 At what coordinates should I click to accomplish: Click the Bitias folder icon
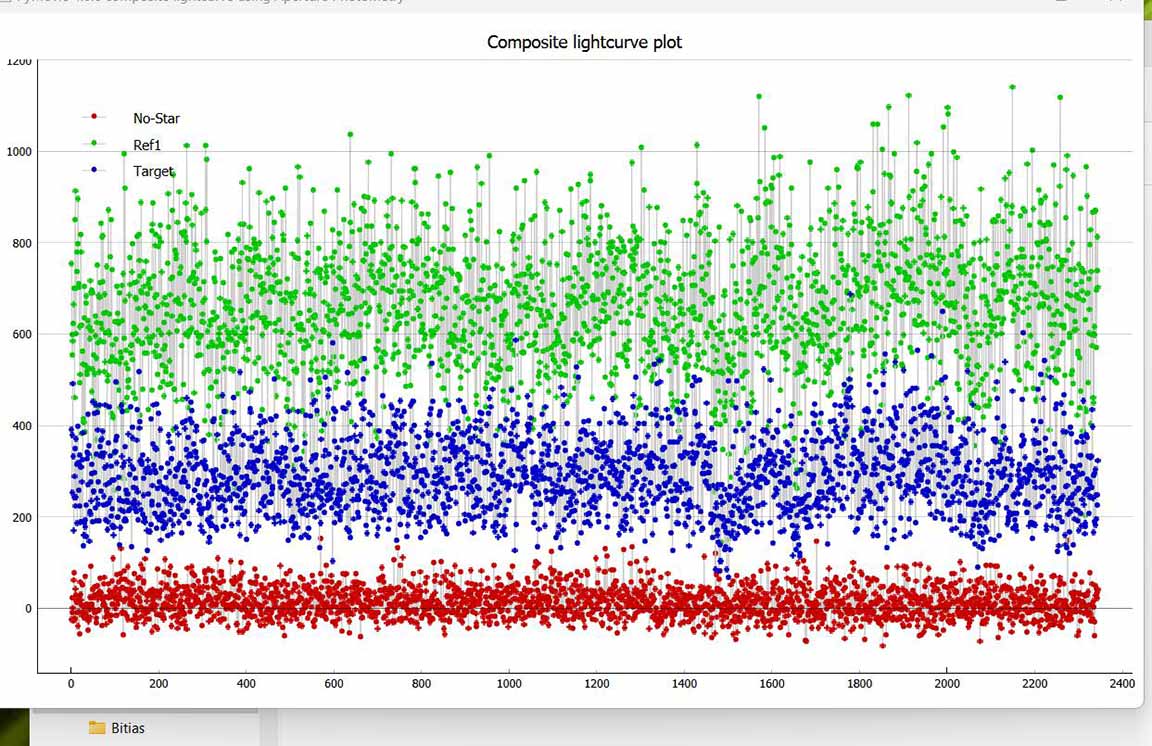(x=97, y=728)
